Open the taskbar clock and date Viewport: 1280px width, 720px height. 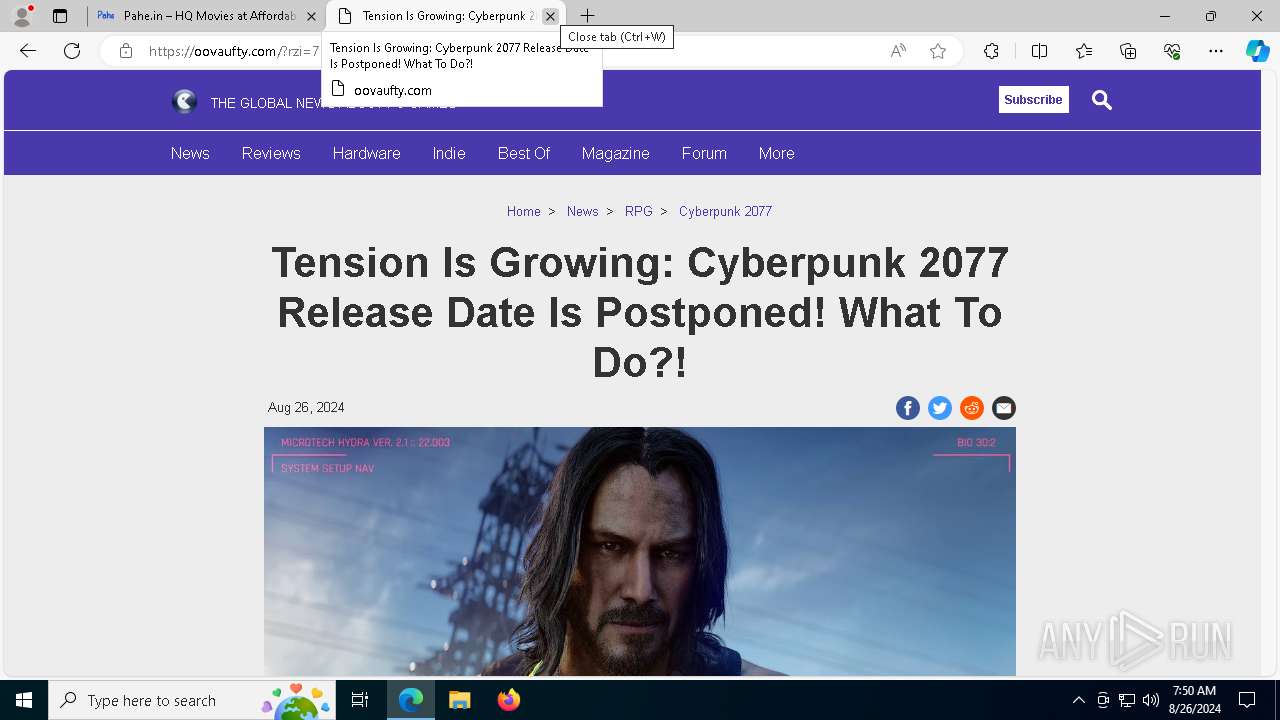pos(1194,700)
